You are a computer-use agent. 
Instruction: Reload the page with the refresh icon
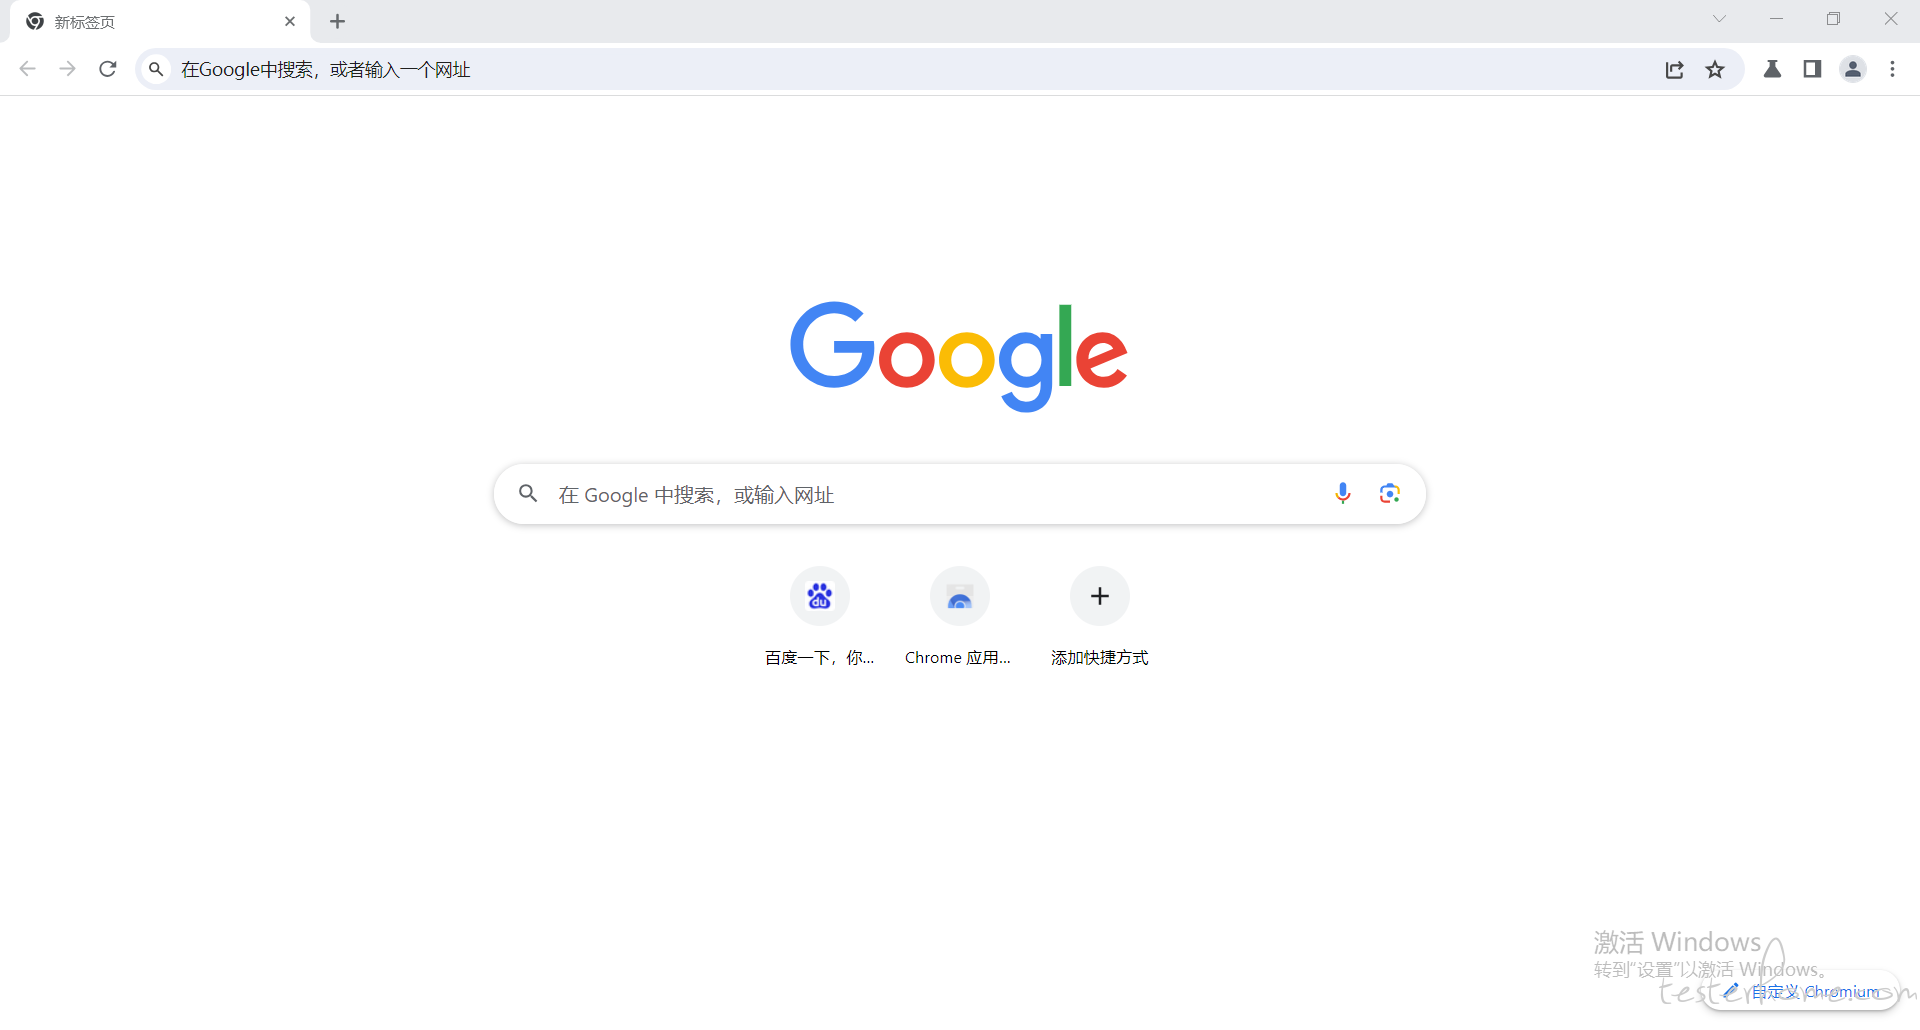(108, 69)
